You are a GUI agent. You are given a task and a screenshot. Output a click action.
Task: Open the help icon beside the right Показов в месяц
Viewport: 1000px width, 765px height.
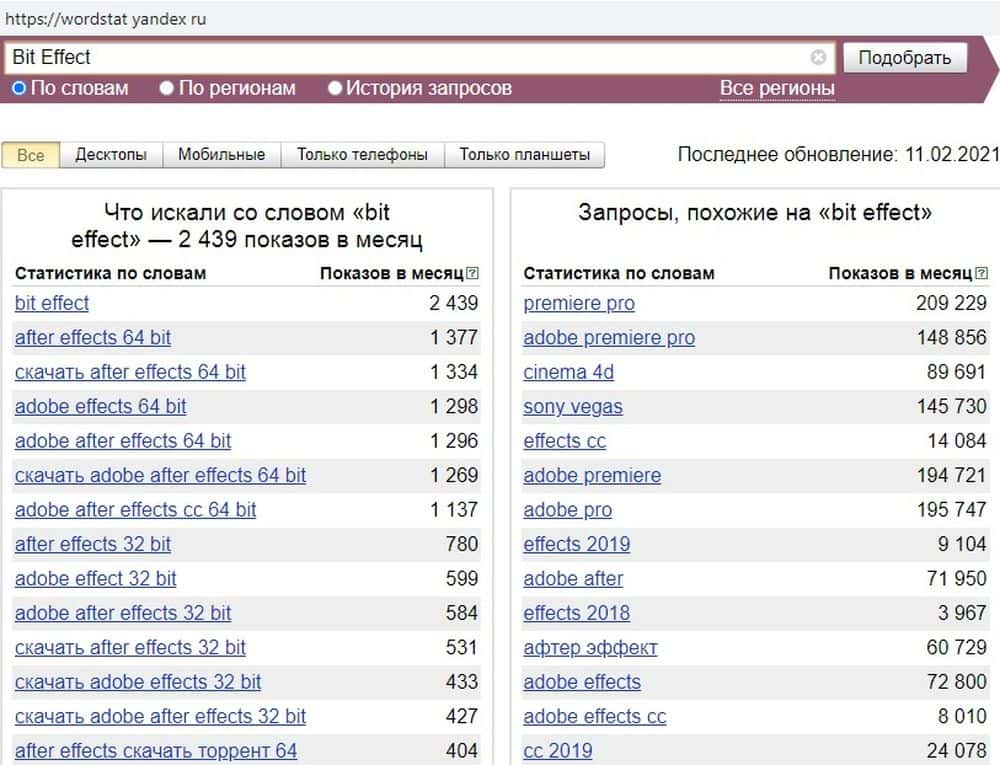pos(982,273)
